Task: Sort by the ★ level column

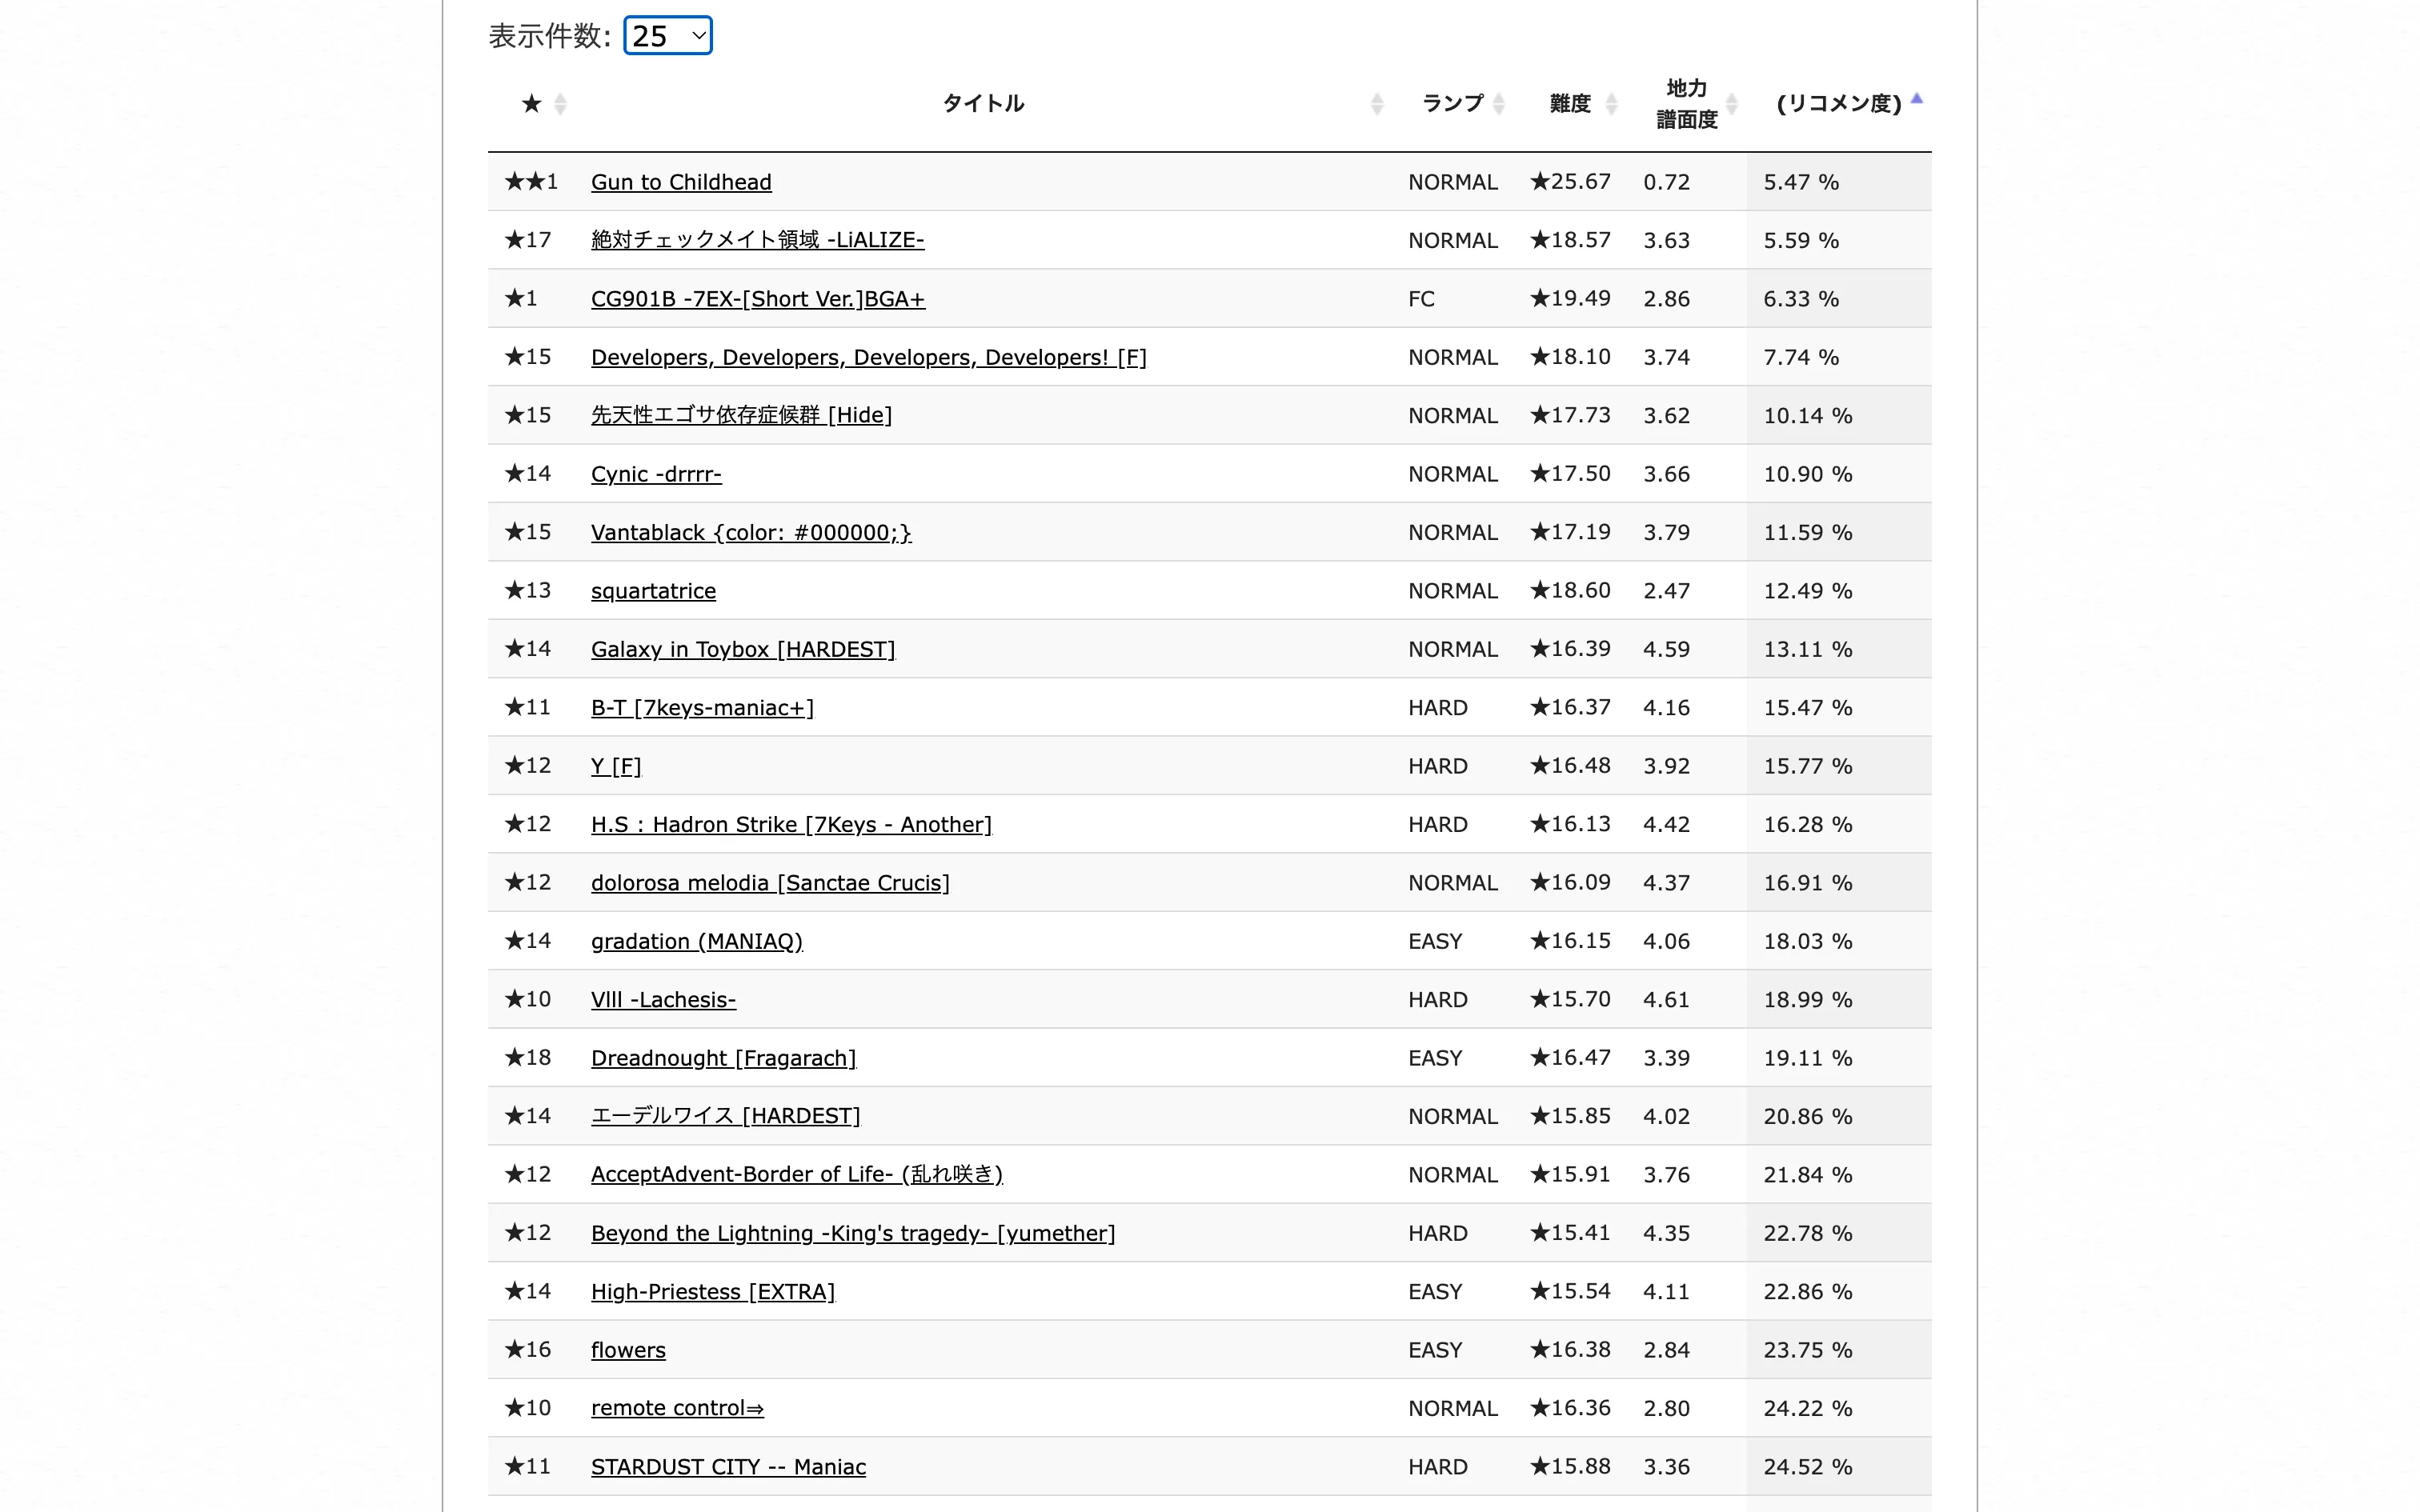Action: [x=560, y=103]
